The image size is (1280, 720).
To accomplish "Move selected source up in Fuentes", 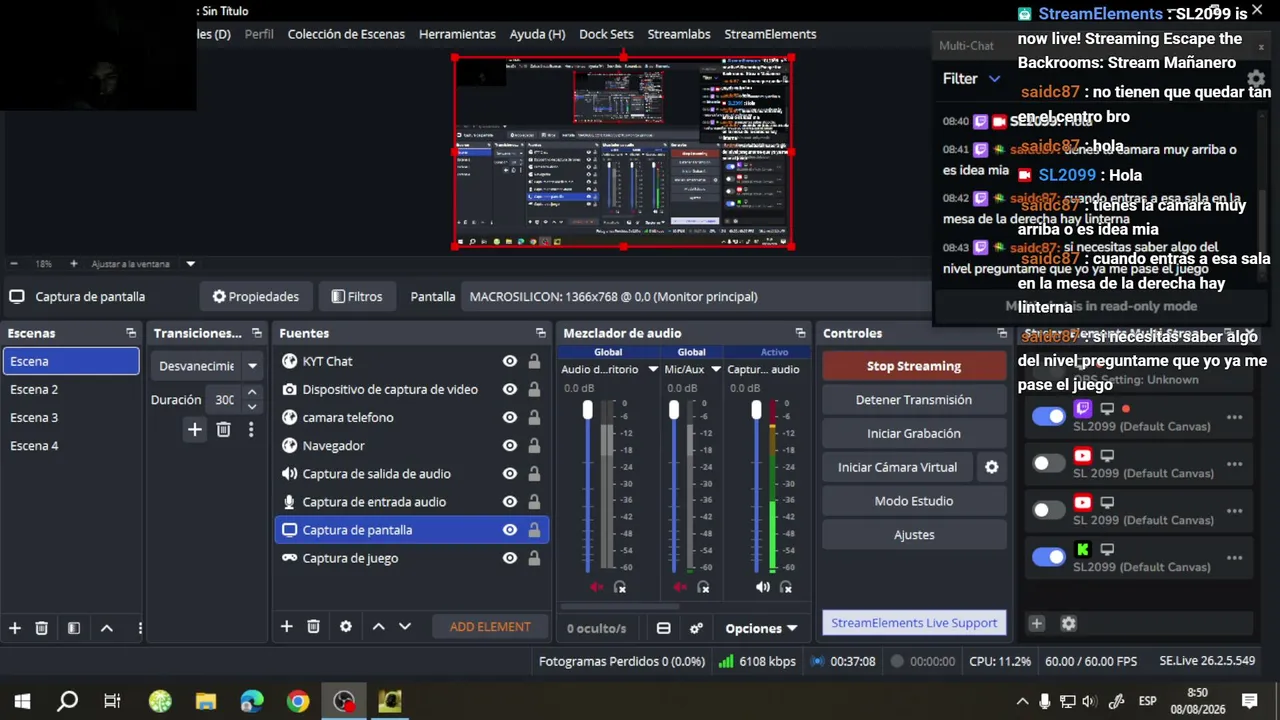I will (378, 626).
